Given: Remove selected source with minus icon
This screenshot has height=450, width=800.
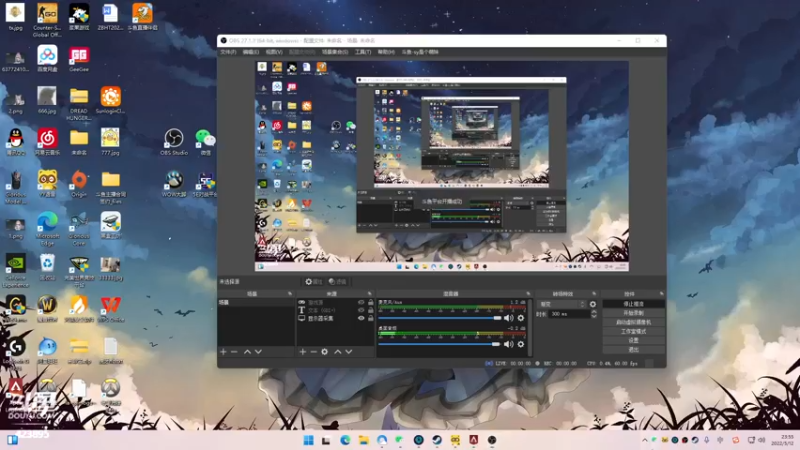Looking at the screenshot, I should click(313, 352).
